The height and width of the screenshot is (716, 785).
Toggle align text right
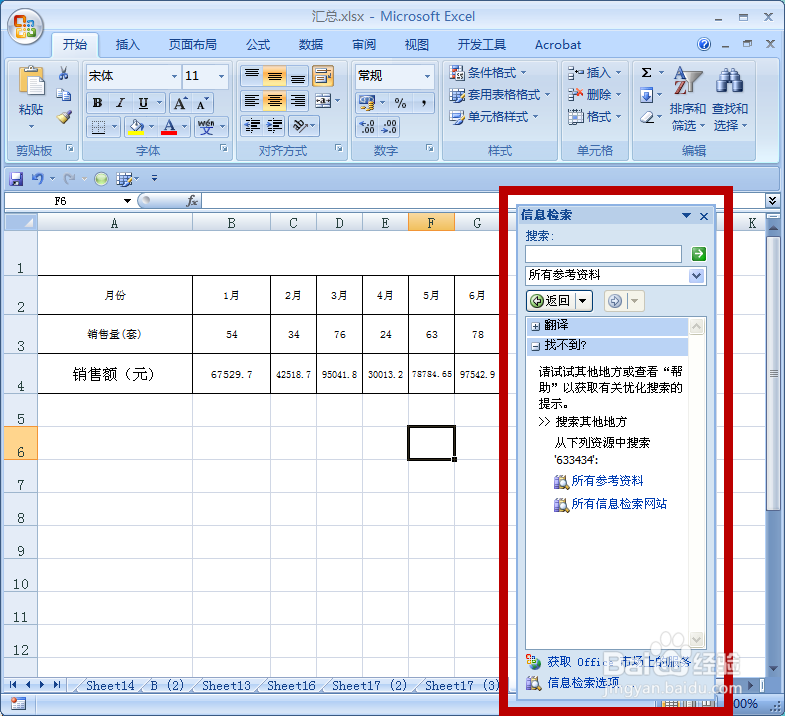click(298, 101)
